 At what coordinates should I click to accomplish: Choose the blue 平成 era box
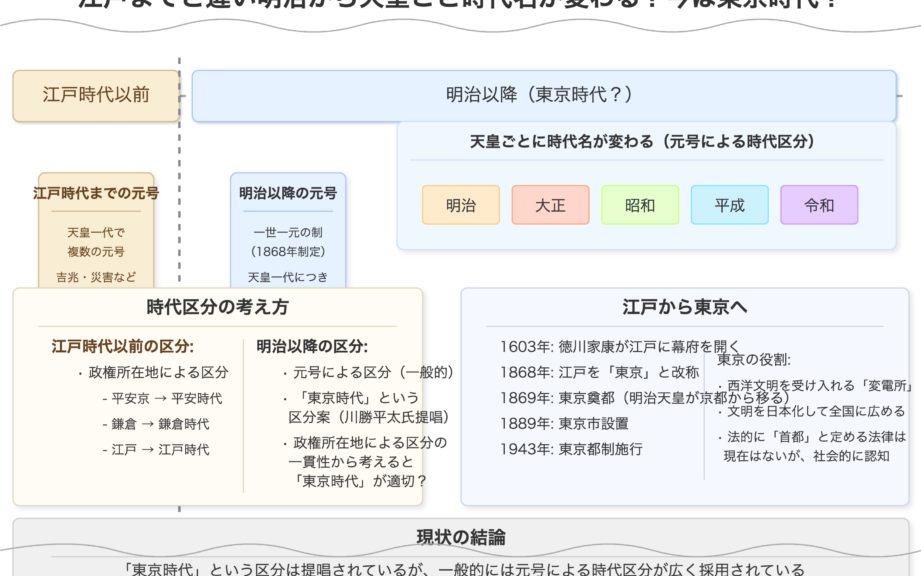click(729, 205)
